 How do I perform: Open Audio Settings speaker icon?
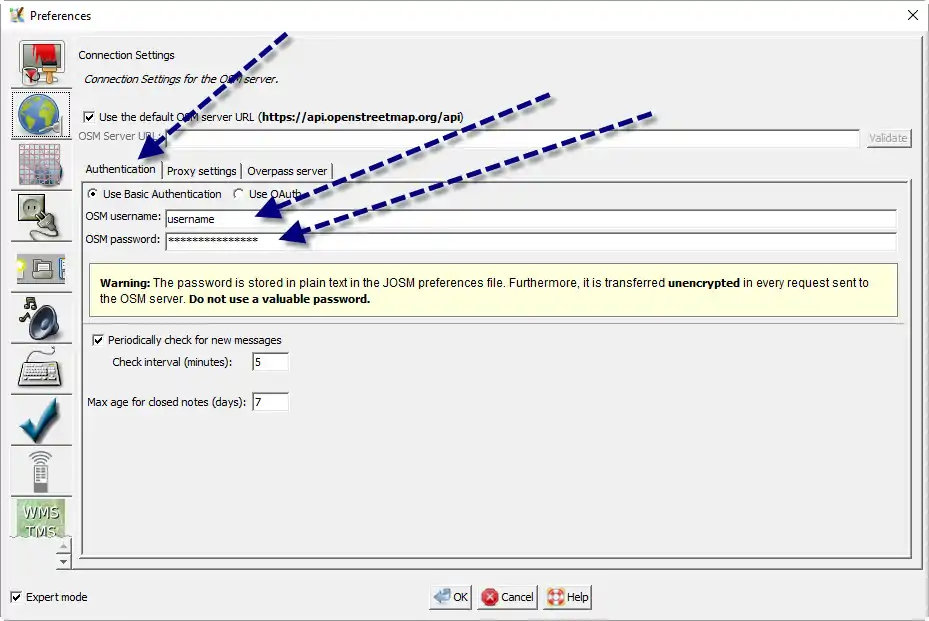pos(41,319)
